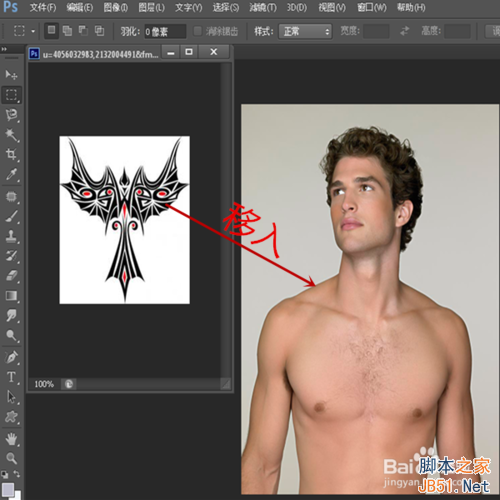Select the Magic Wand tool
Viewport: 500px width, 500px height.
pos(11,135)
